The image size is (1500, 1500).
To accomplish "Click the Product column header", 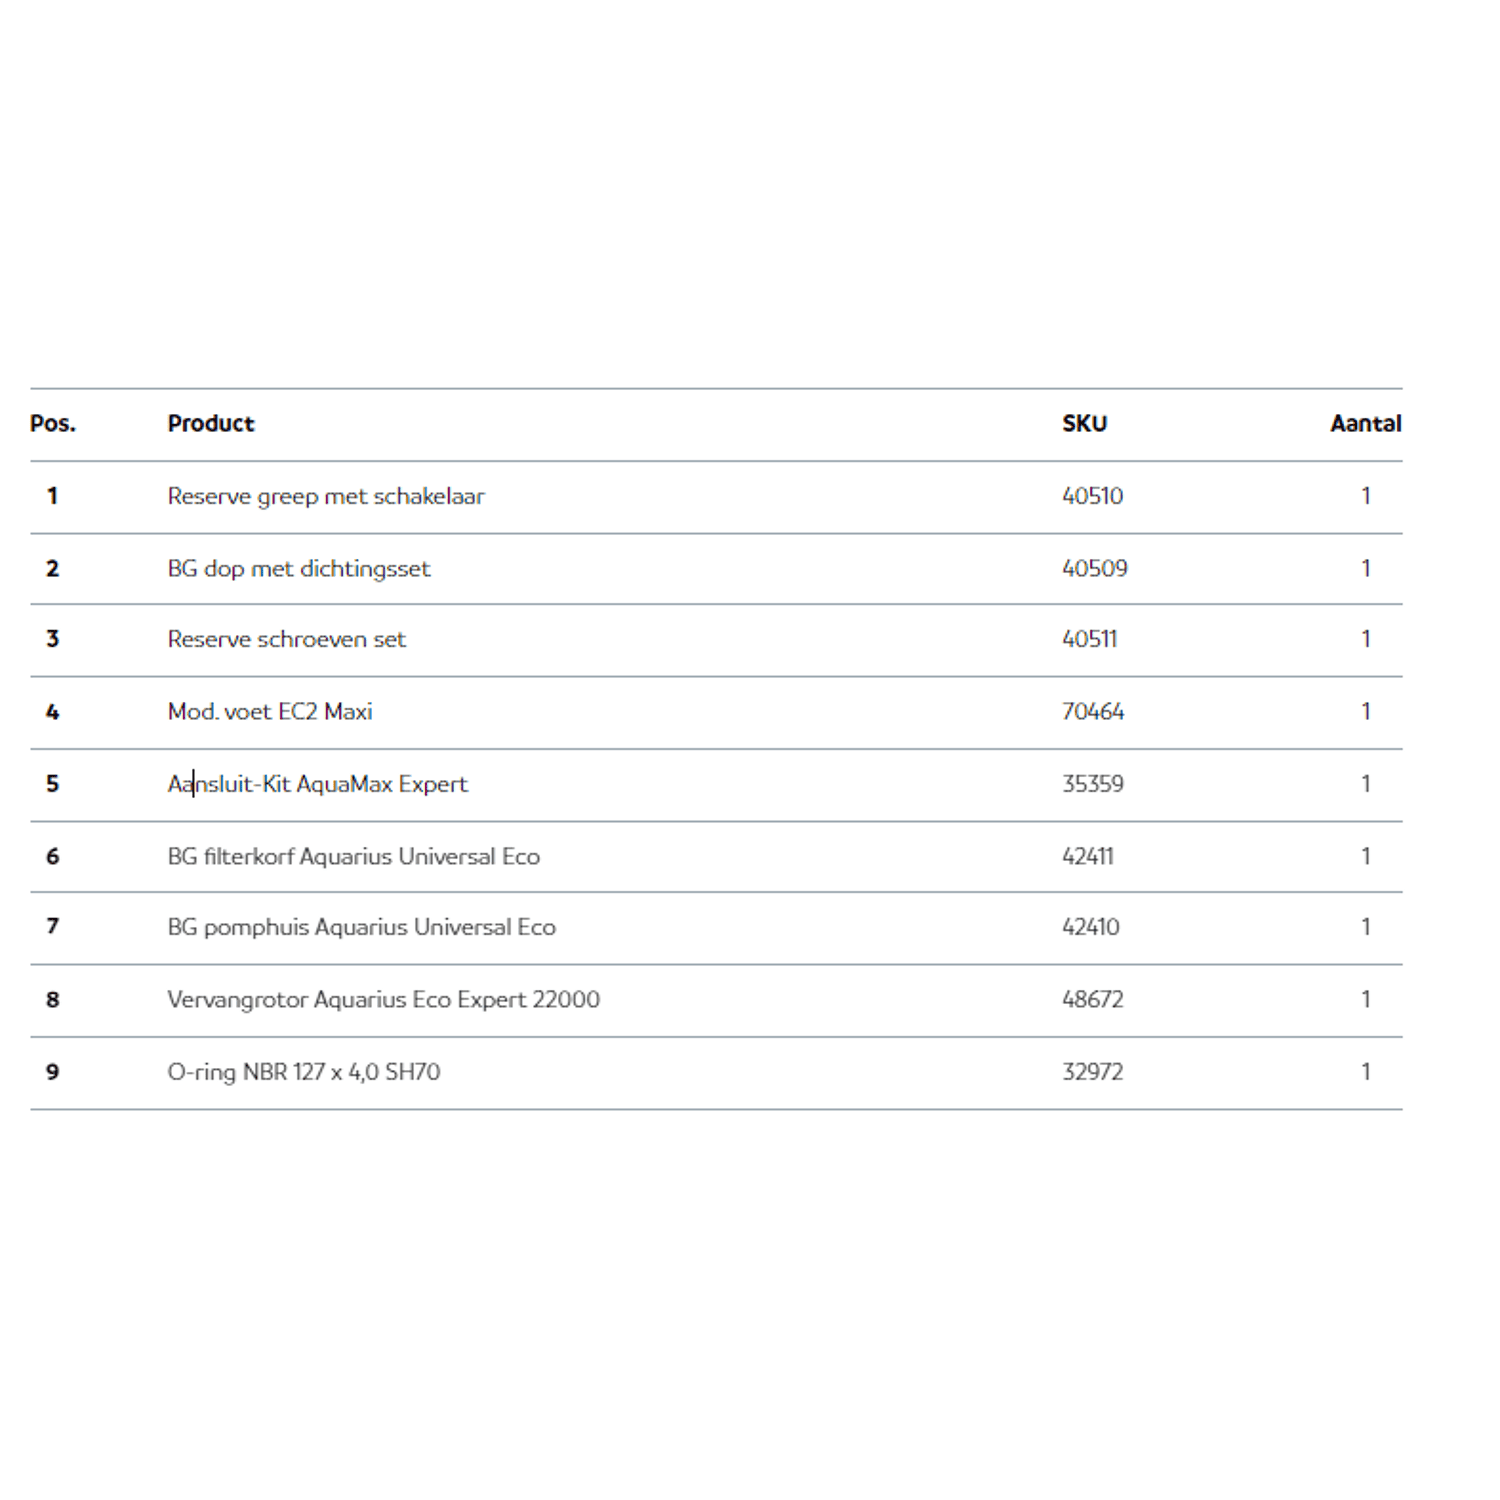I will pos(211,424).
